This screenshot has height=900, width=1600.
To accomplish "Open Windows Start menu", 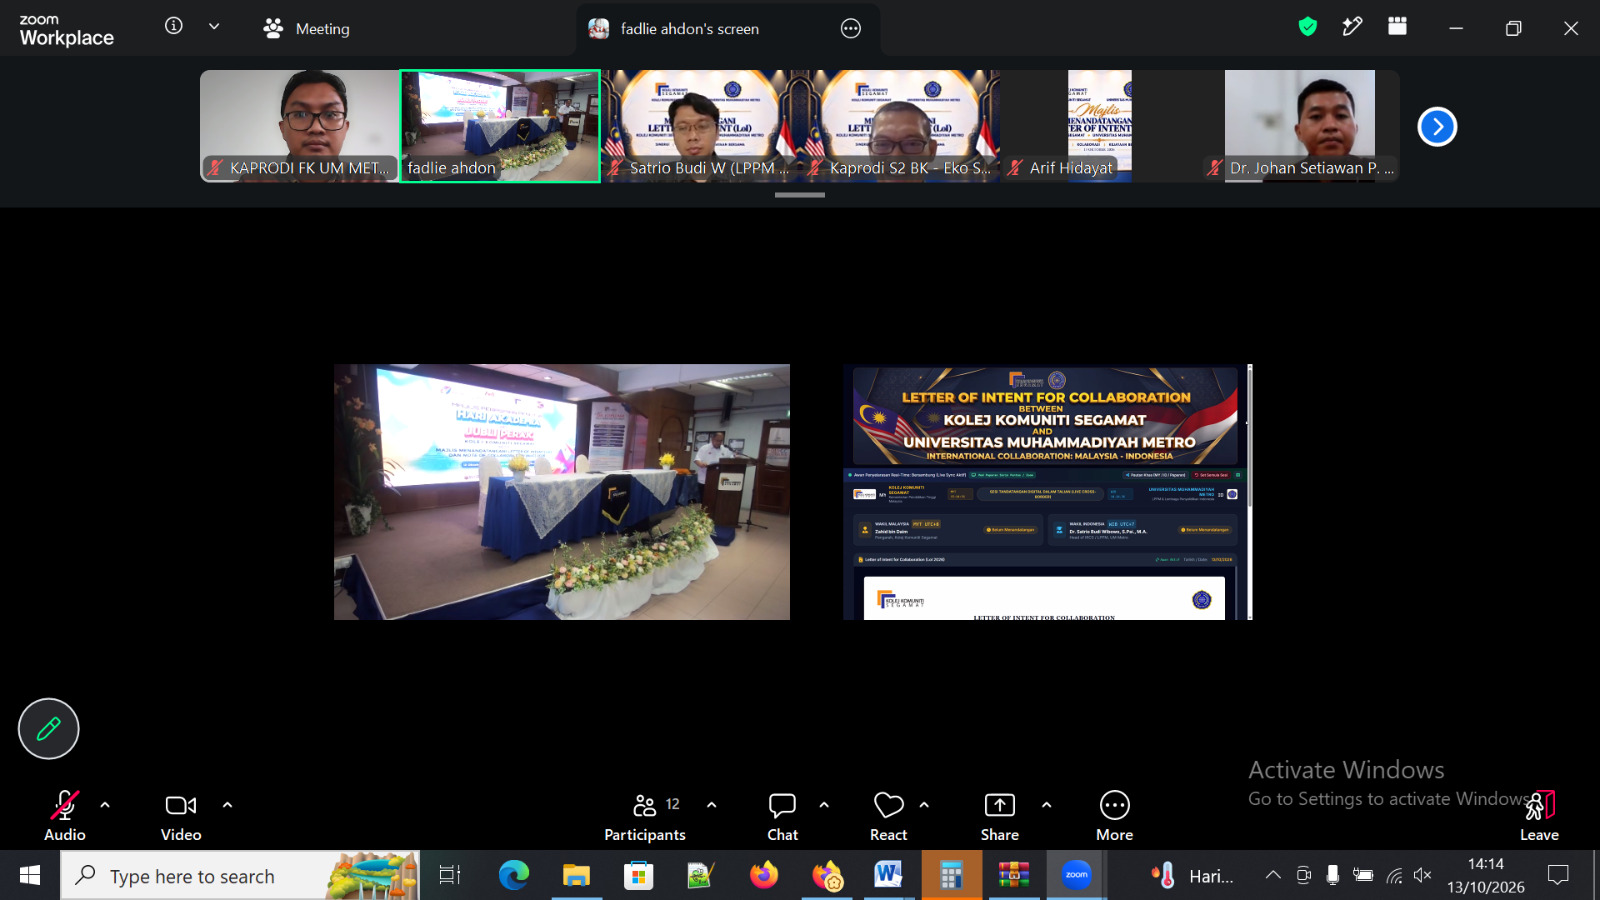I will [x=30, y=876].
